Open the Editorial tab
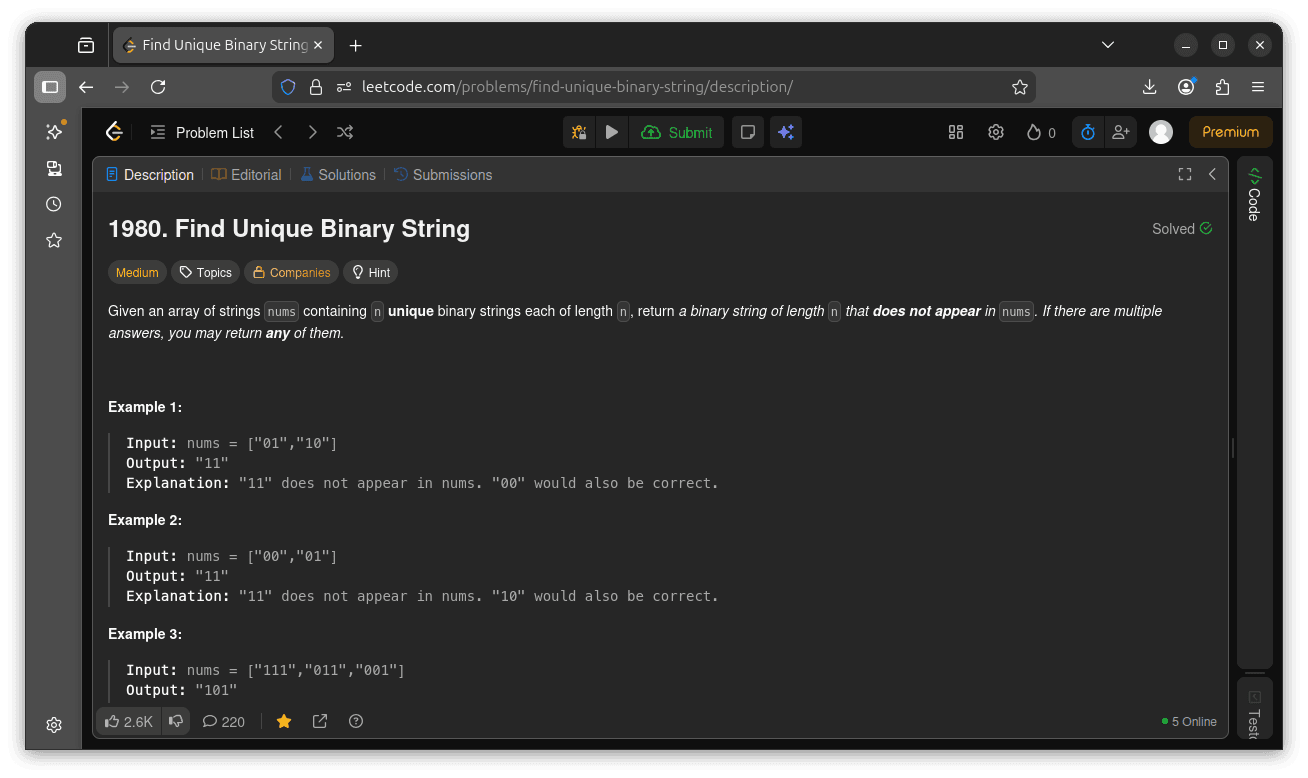Viewport: 1308px width, 778px height. pyautogui.click(x=246, y=174)
